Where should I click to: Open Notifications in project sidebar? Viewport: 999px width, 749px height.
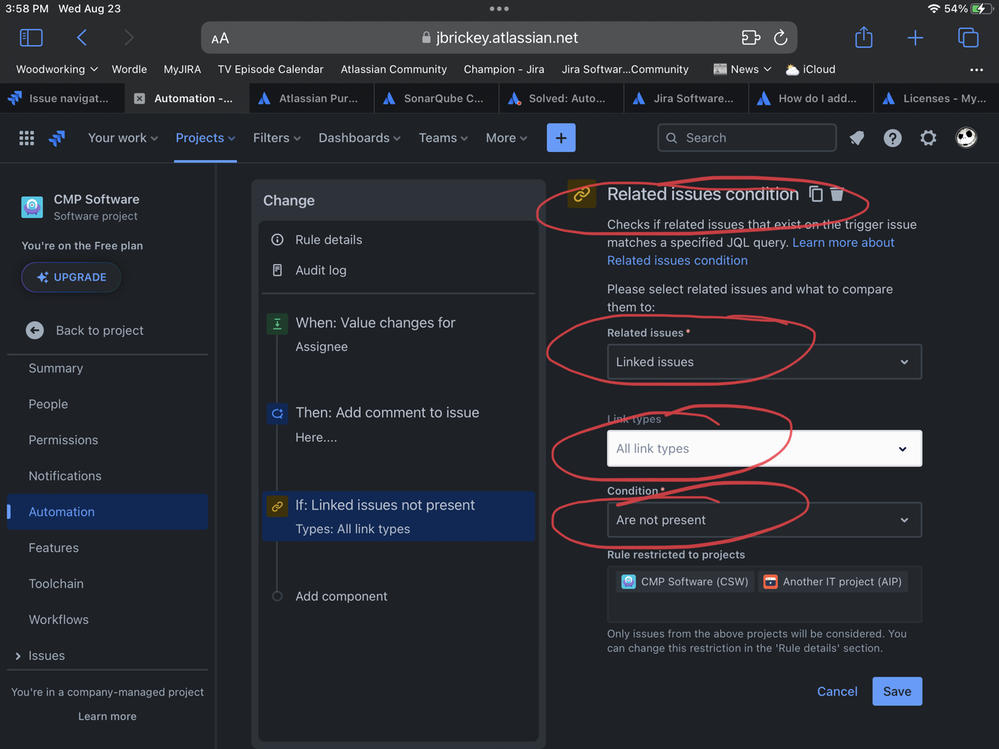(65, 476)
